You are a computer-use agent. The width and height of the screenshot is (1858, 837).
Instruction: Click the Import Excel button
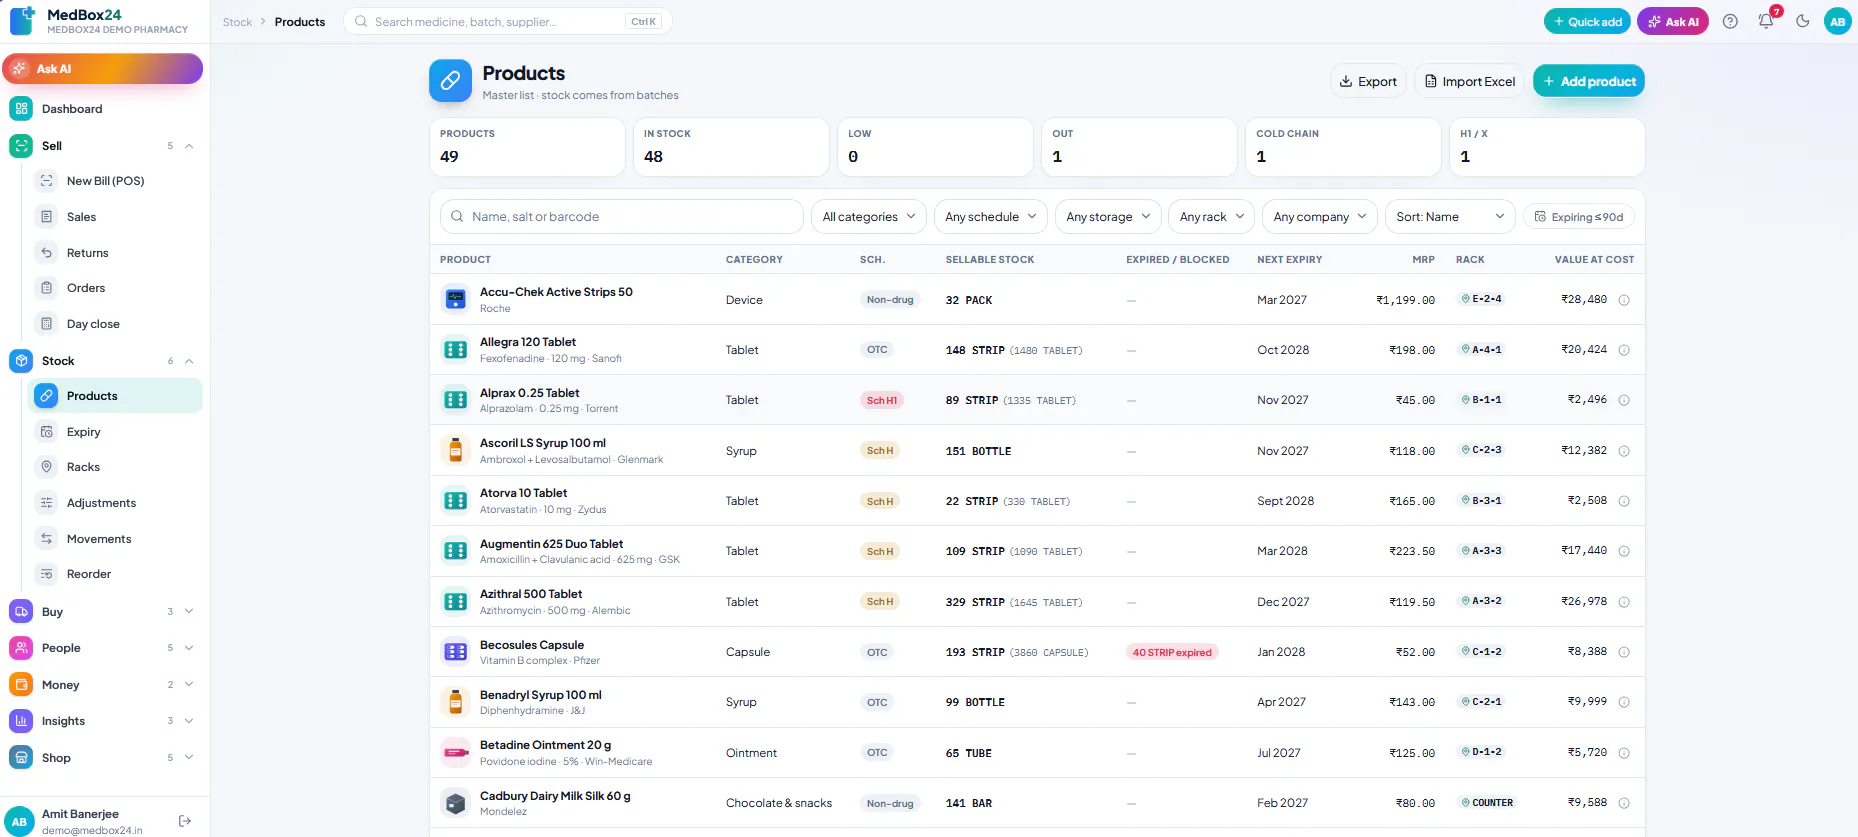(x=1470, y=81)
